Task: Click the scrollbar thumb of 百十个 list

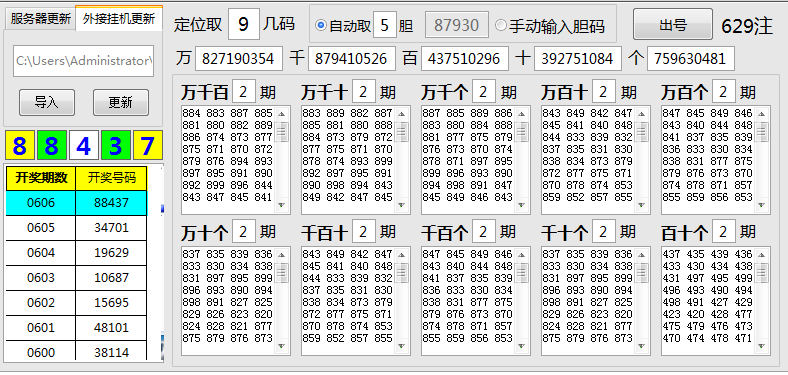Action: 761,273
